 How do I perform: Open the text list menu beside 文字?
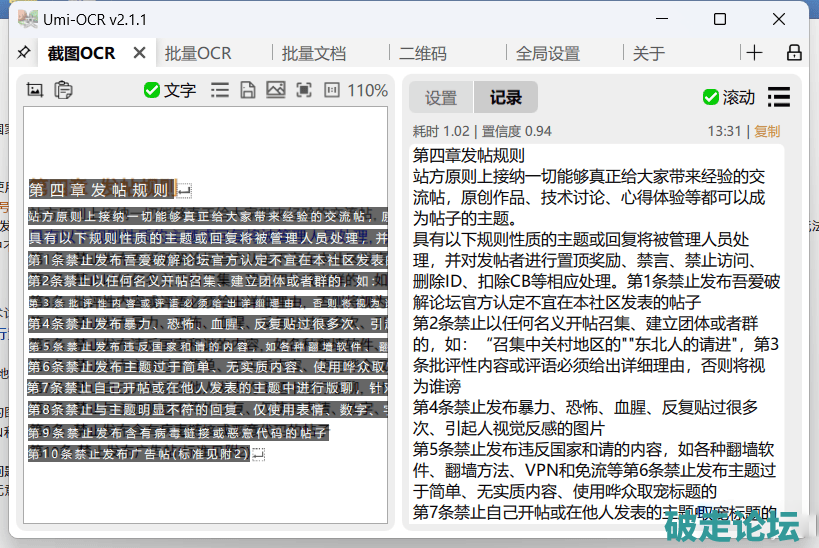point(219,90)
